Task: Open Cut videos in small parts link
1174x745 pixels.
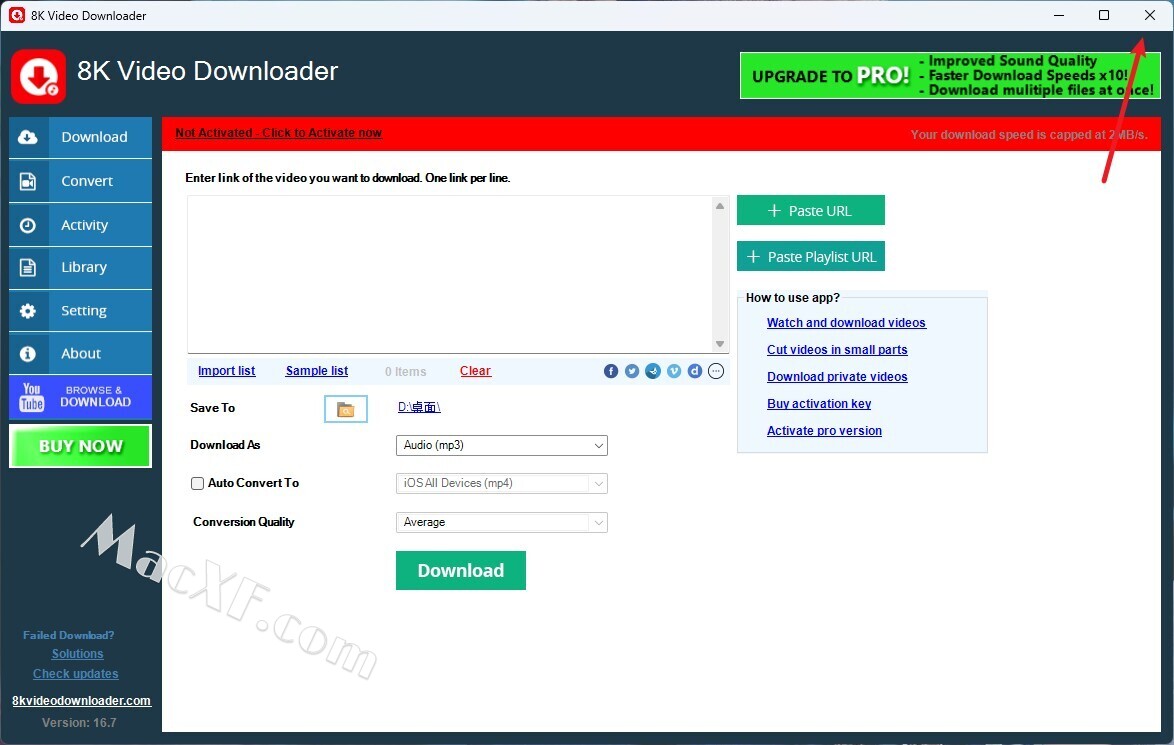Action: coord(837,350)
